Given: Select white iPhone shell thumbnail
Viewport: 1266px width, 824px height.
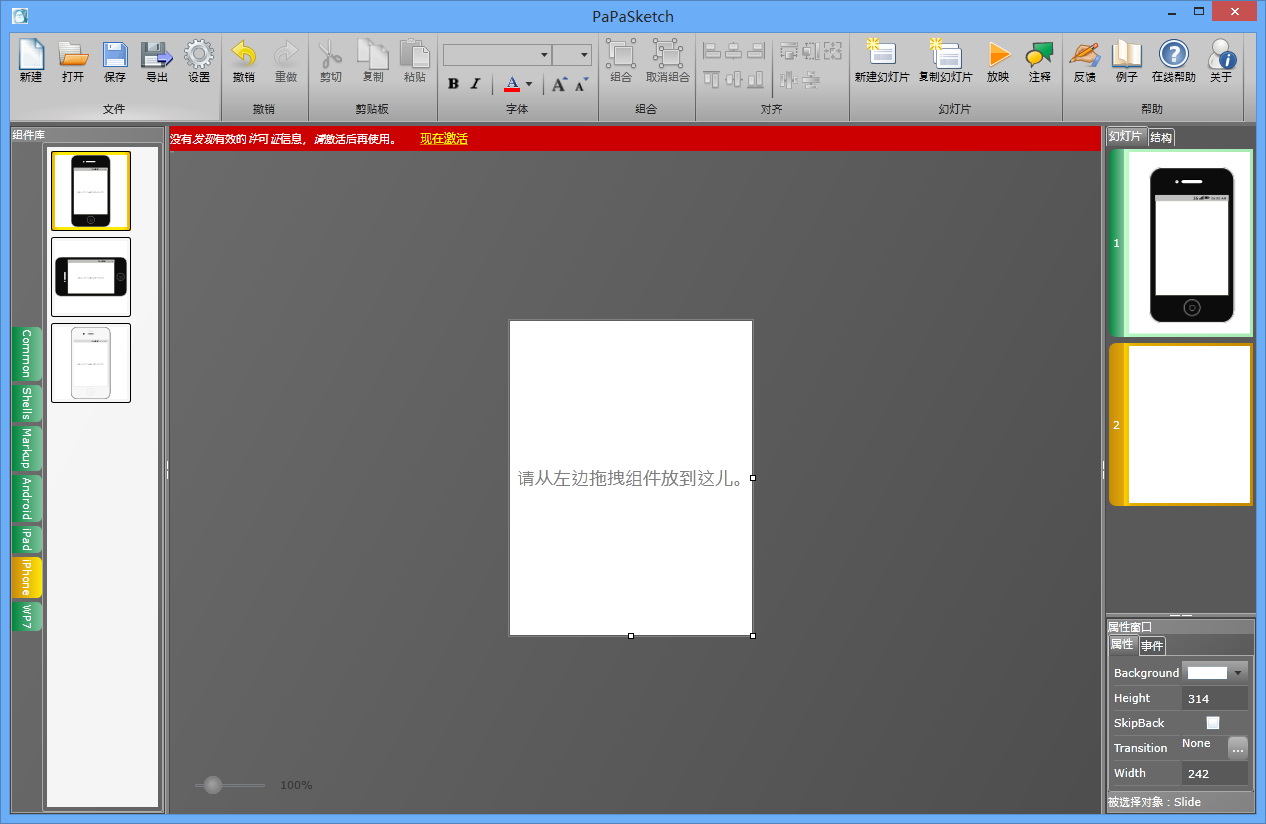Looking at the screenshot, I should pos(91,363).
